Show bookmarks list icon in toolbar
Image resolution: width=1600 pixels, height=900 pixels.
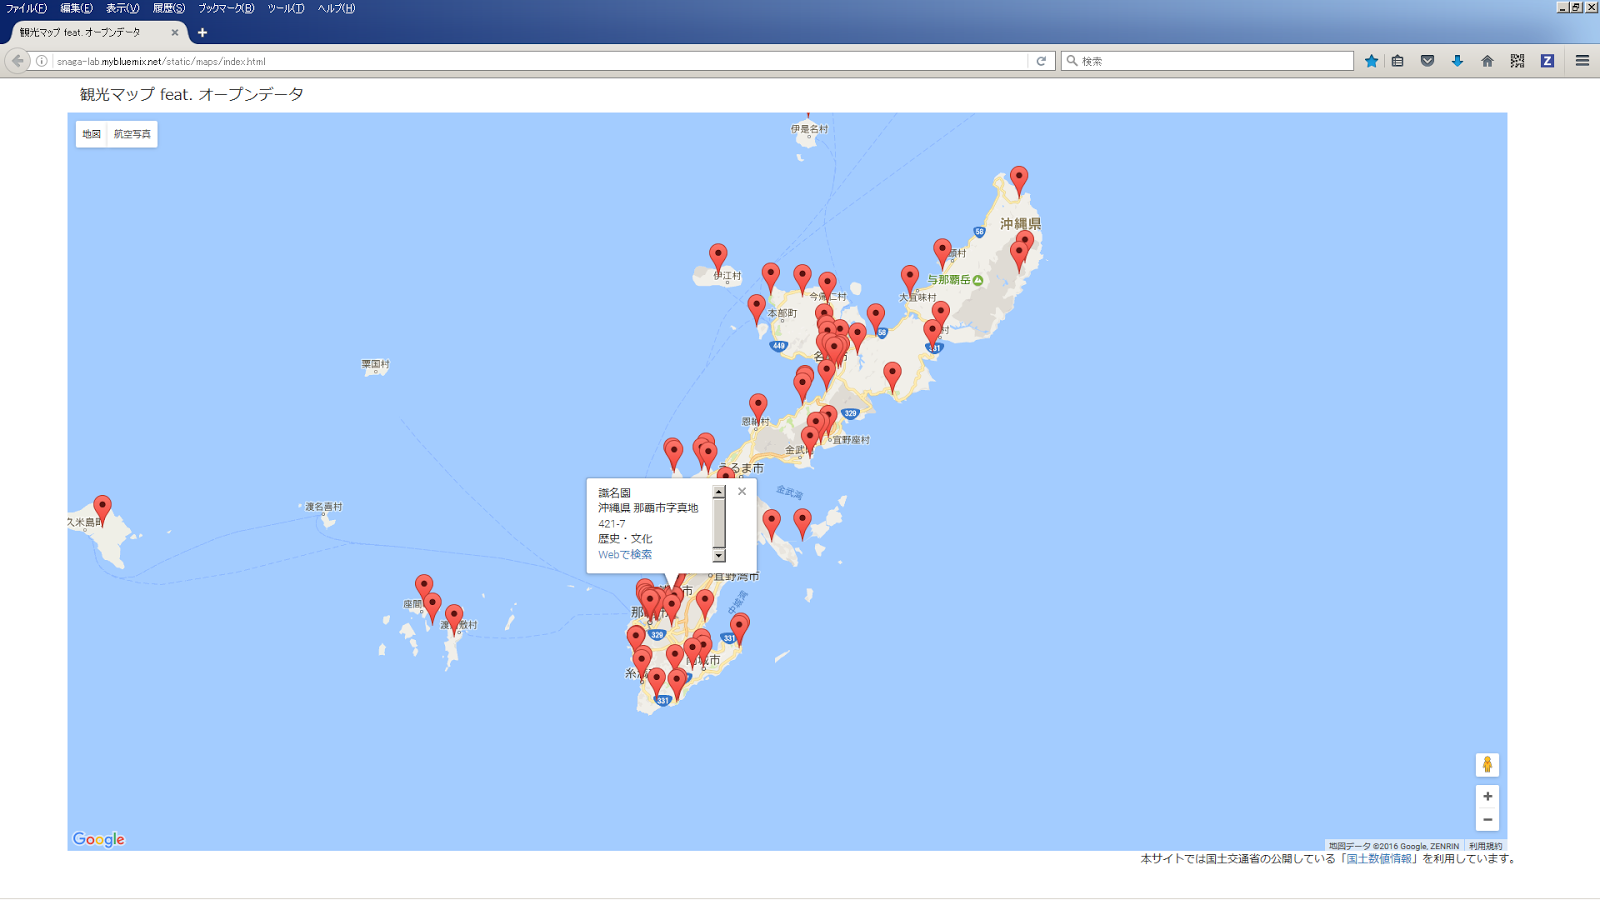[x=1398, y=61]
